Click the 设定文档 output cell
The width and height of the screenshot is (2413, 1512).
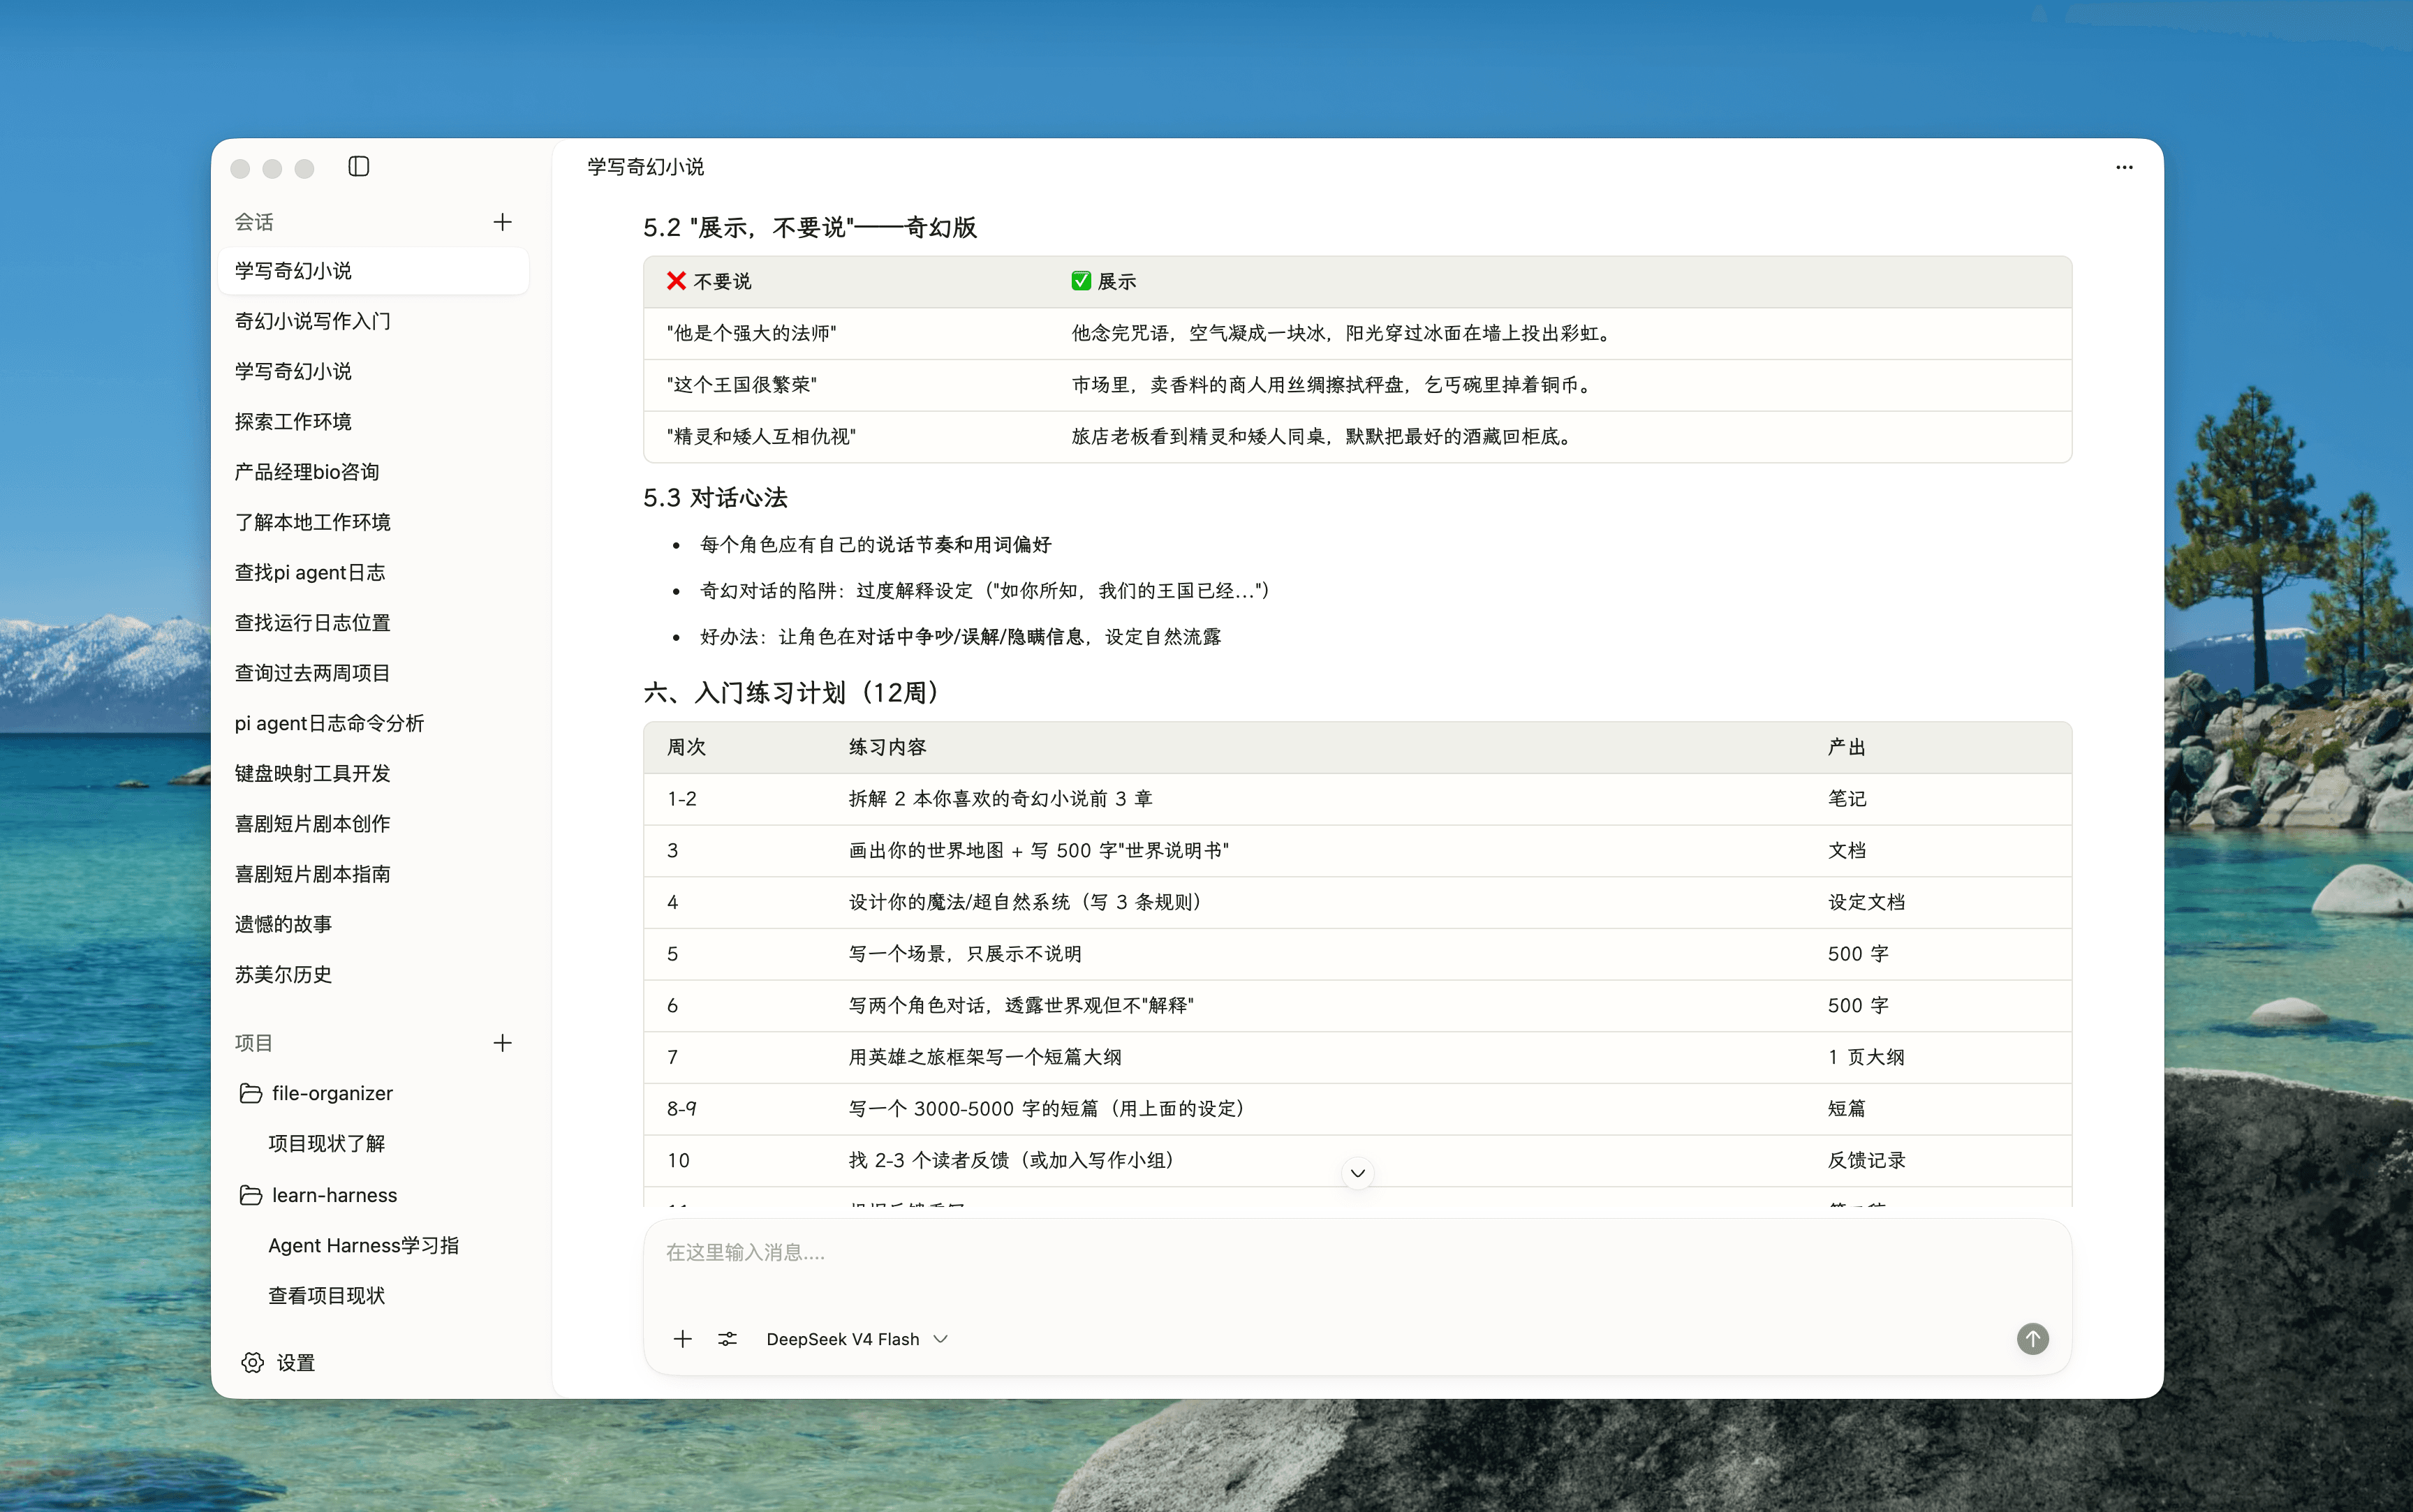[1867, 903]
